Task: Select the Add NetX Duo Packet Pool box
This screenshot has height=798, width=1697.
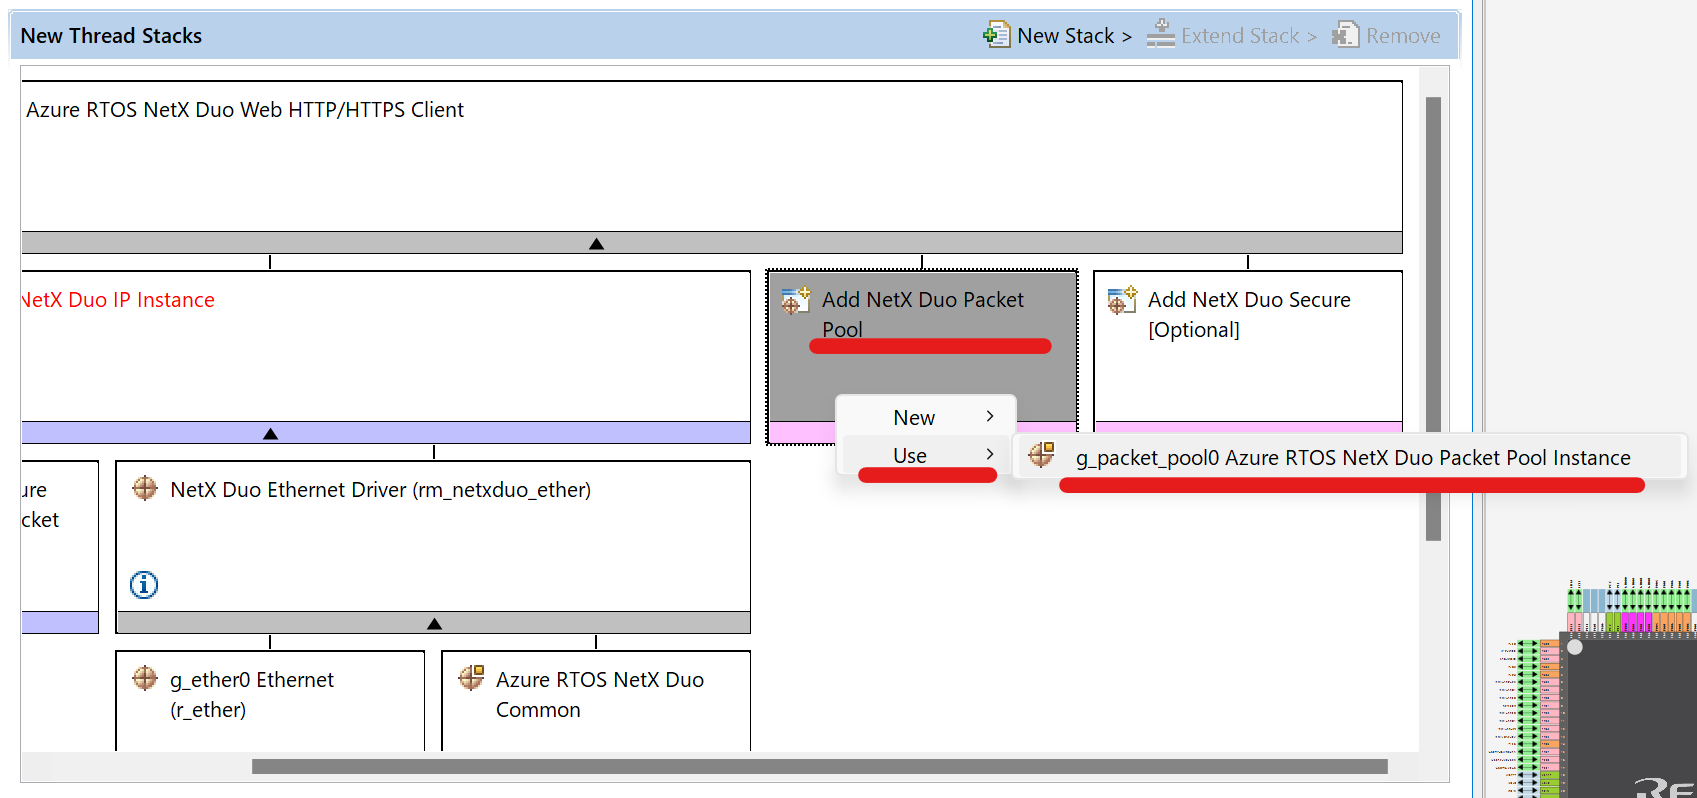Action: tap(922, 357)
